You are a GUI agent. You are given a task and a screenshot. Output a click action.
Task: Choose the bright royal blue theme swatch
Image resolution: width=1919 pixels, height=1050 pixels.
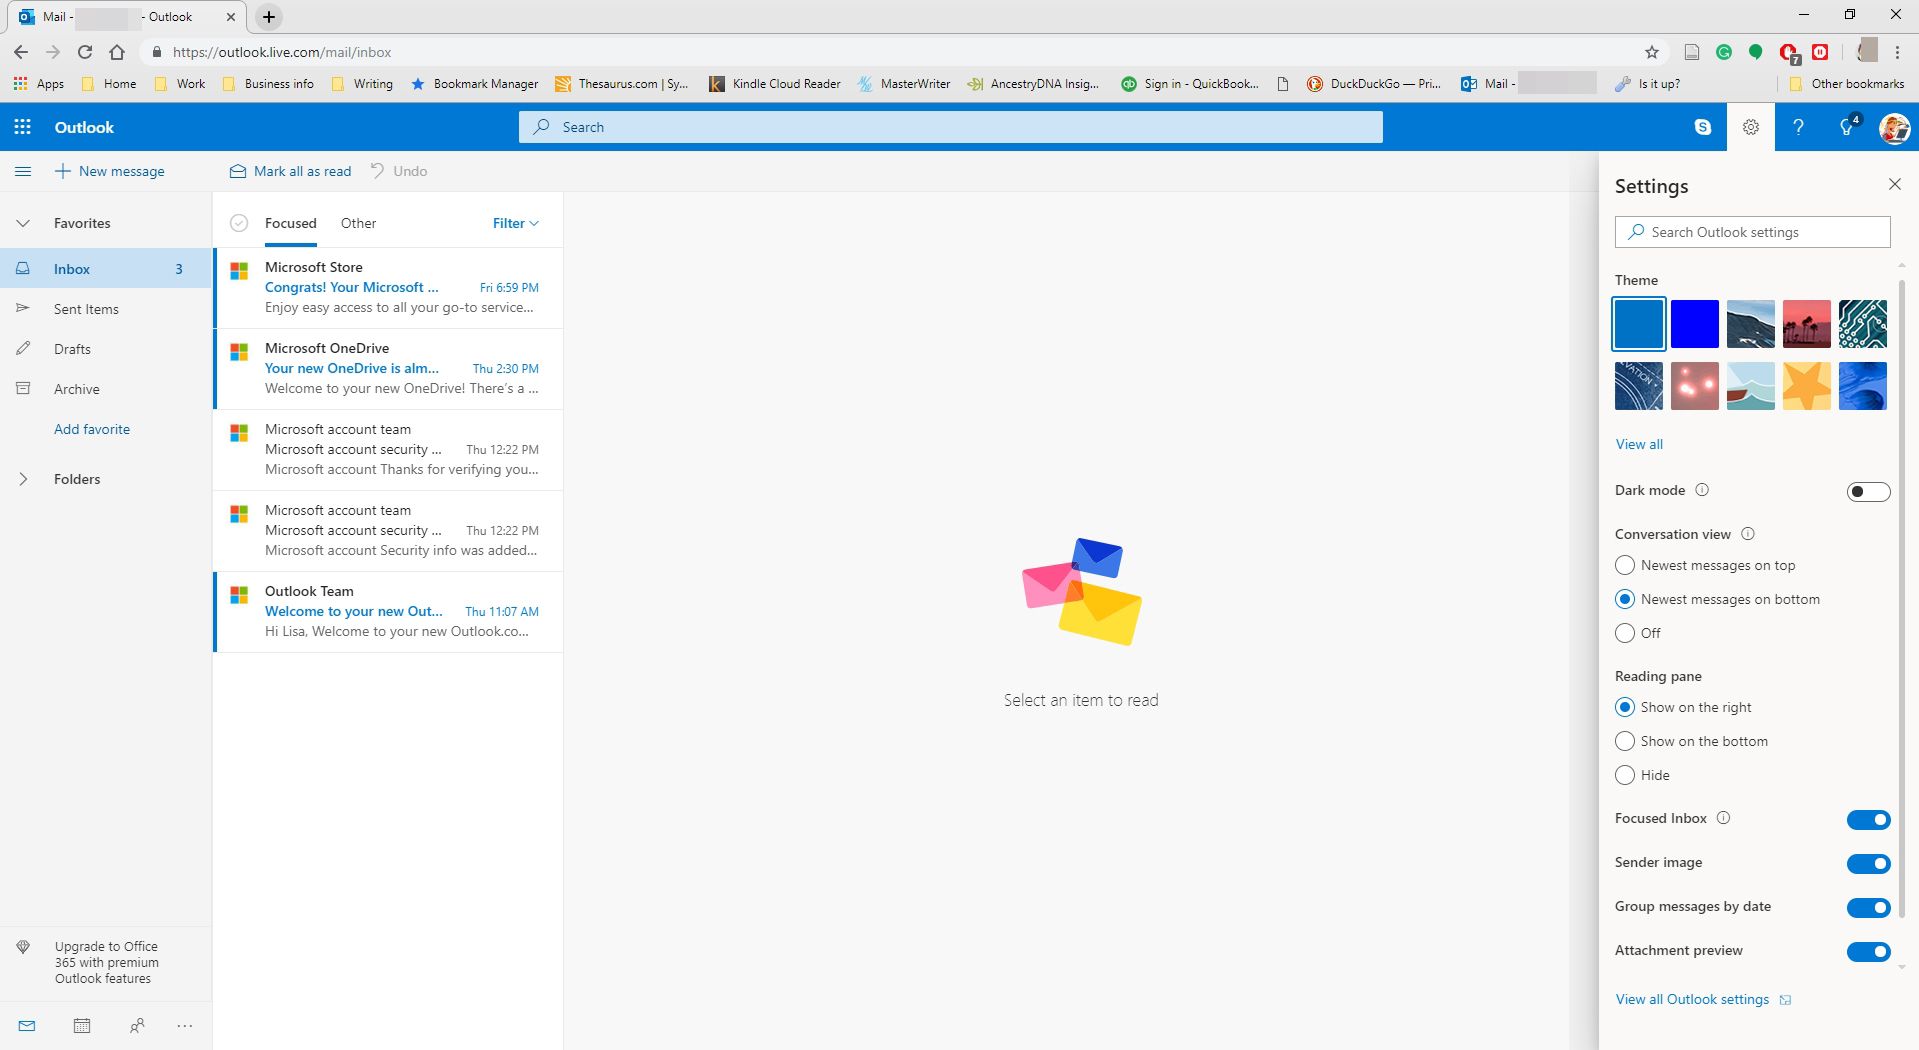point(1694,324)
